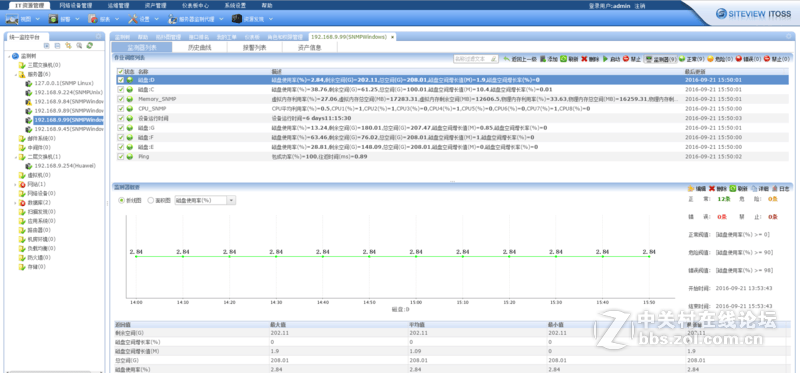Screen dimensions: 800x373
Task: Open the 报警 dropdown arrow
Action: click(77, 19)
